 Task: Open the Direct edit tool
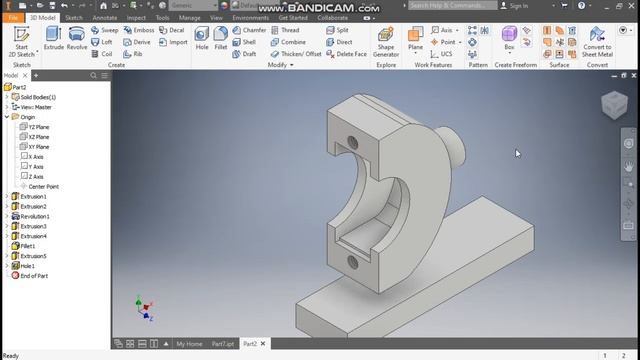[339, 42]
